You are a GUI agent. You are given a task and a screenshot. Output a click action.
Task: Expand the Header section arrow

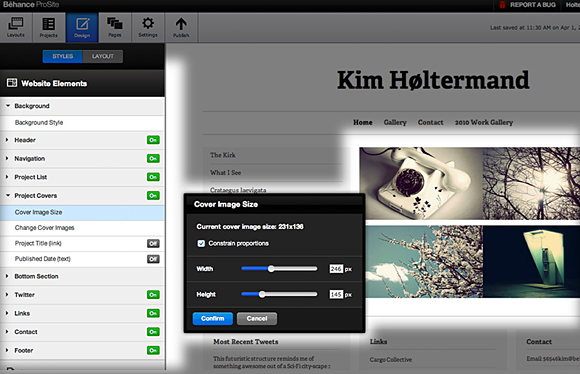coord(7,140)
